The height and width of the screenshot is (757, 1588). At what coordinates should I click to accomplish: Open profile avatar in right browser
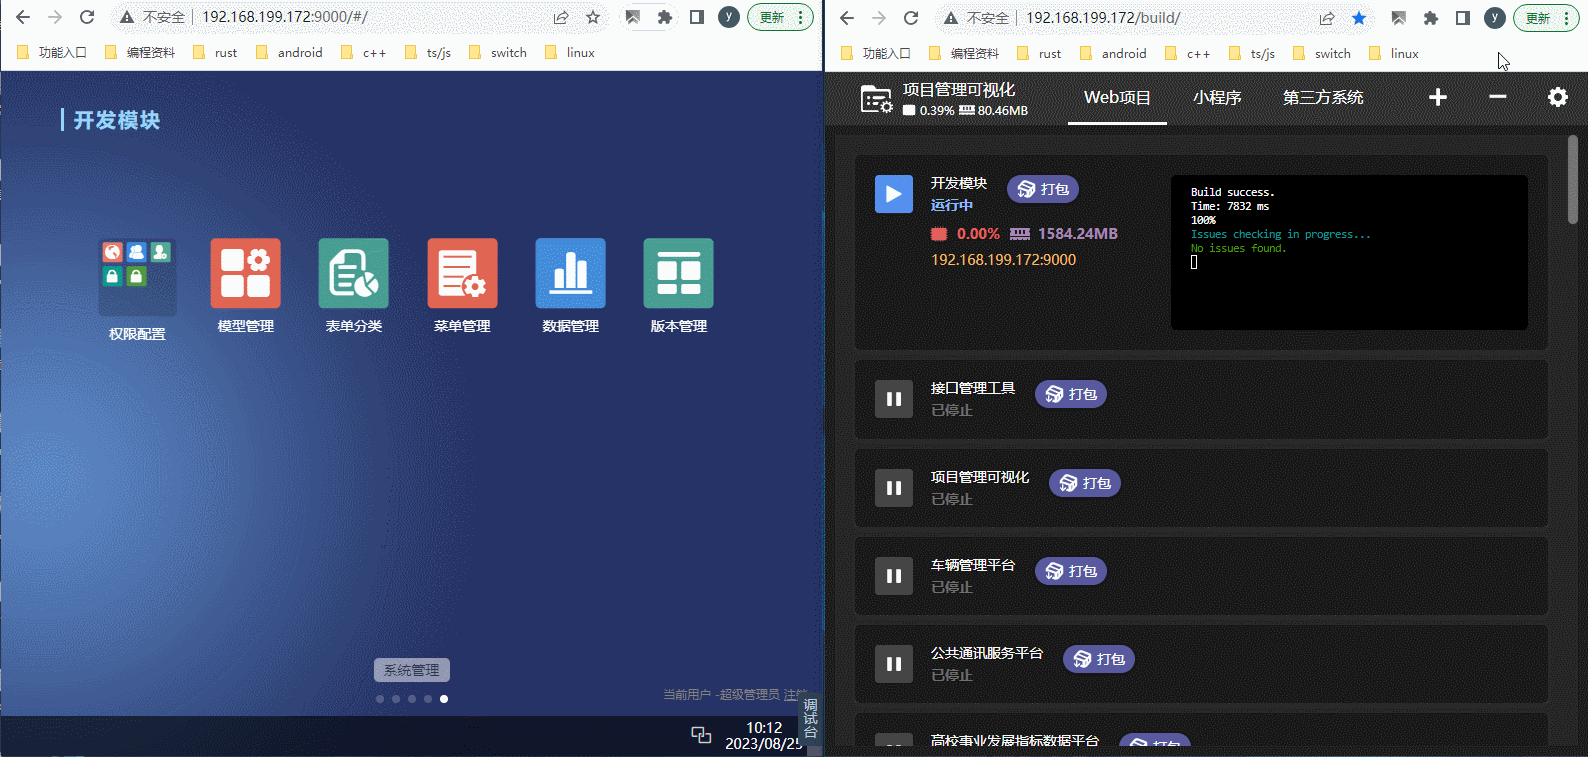1495,17
